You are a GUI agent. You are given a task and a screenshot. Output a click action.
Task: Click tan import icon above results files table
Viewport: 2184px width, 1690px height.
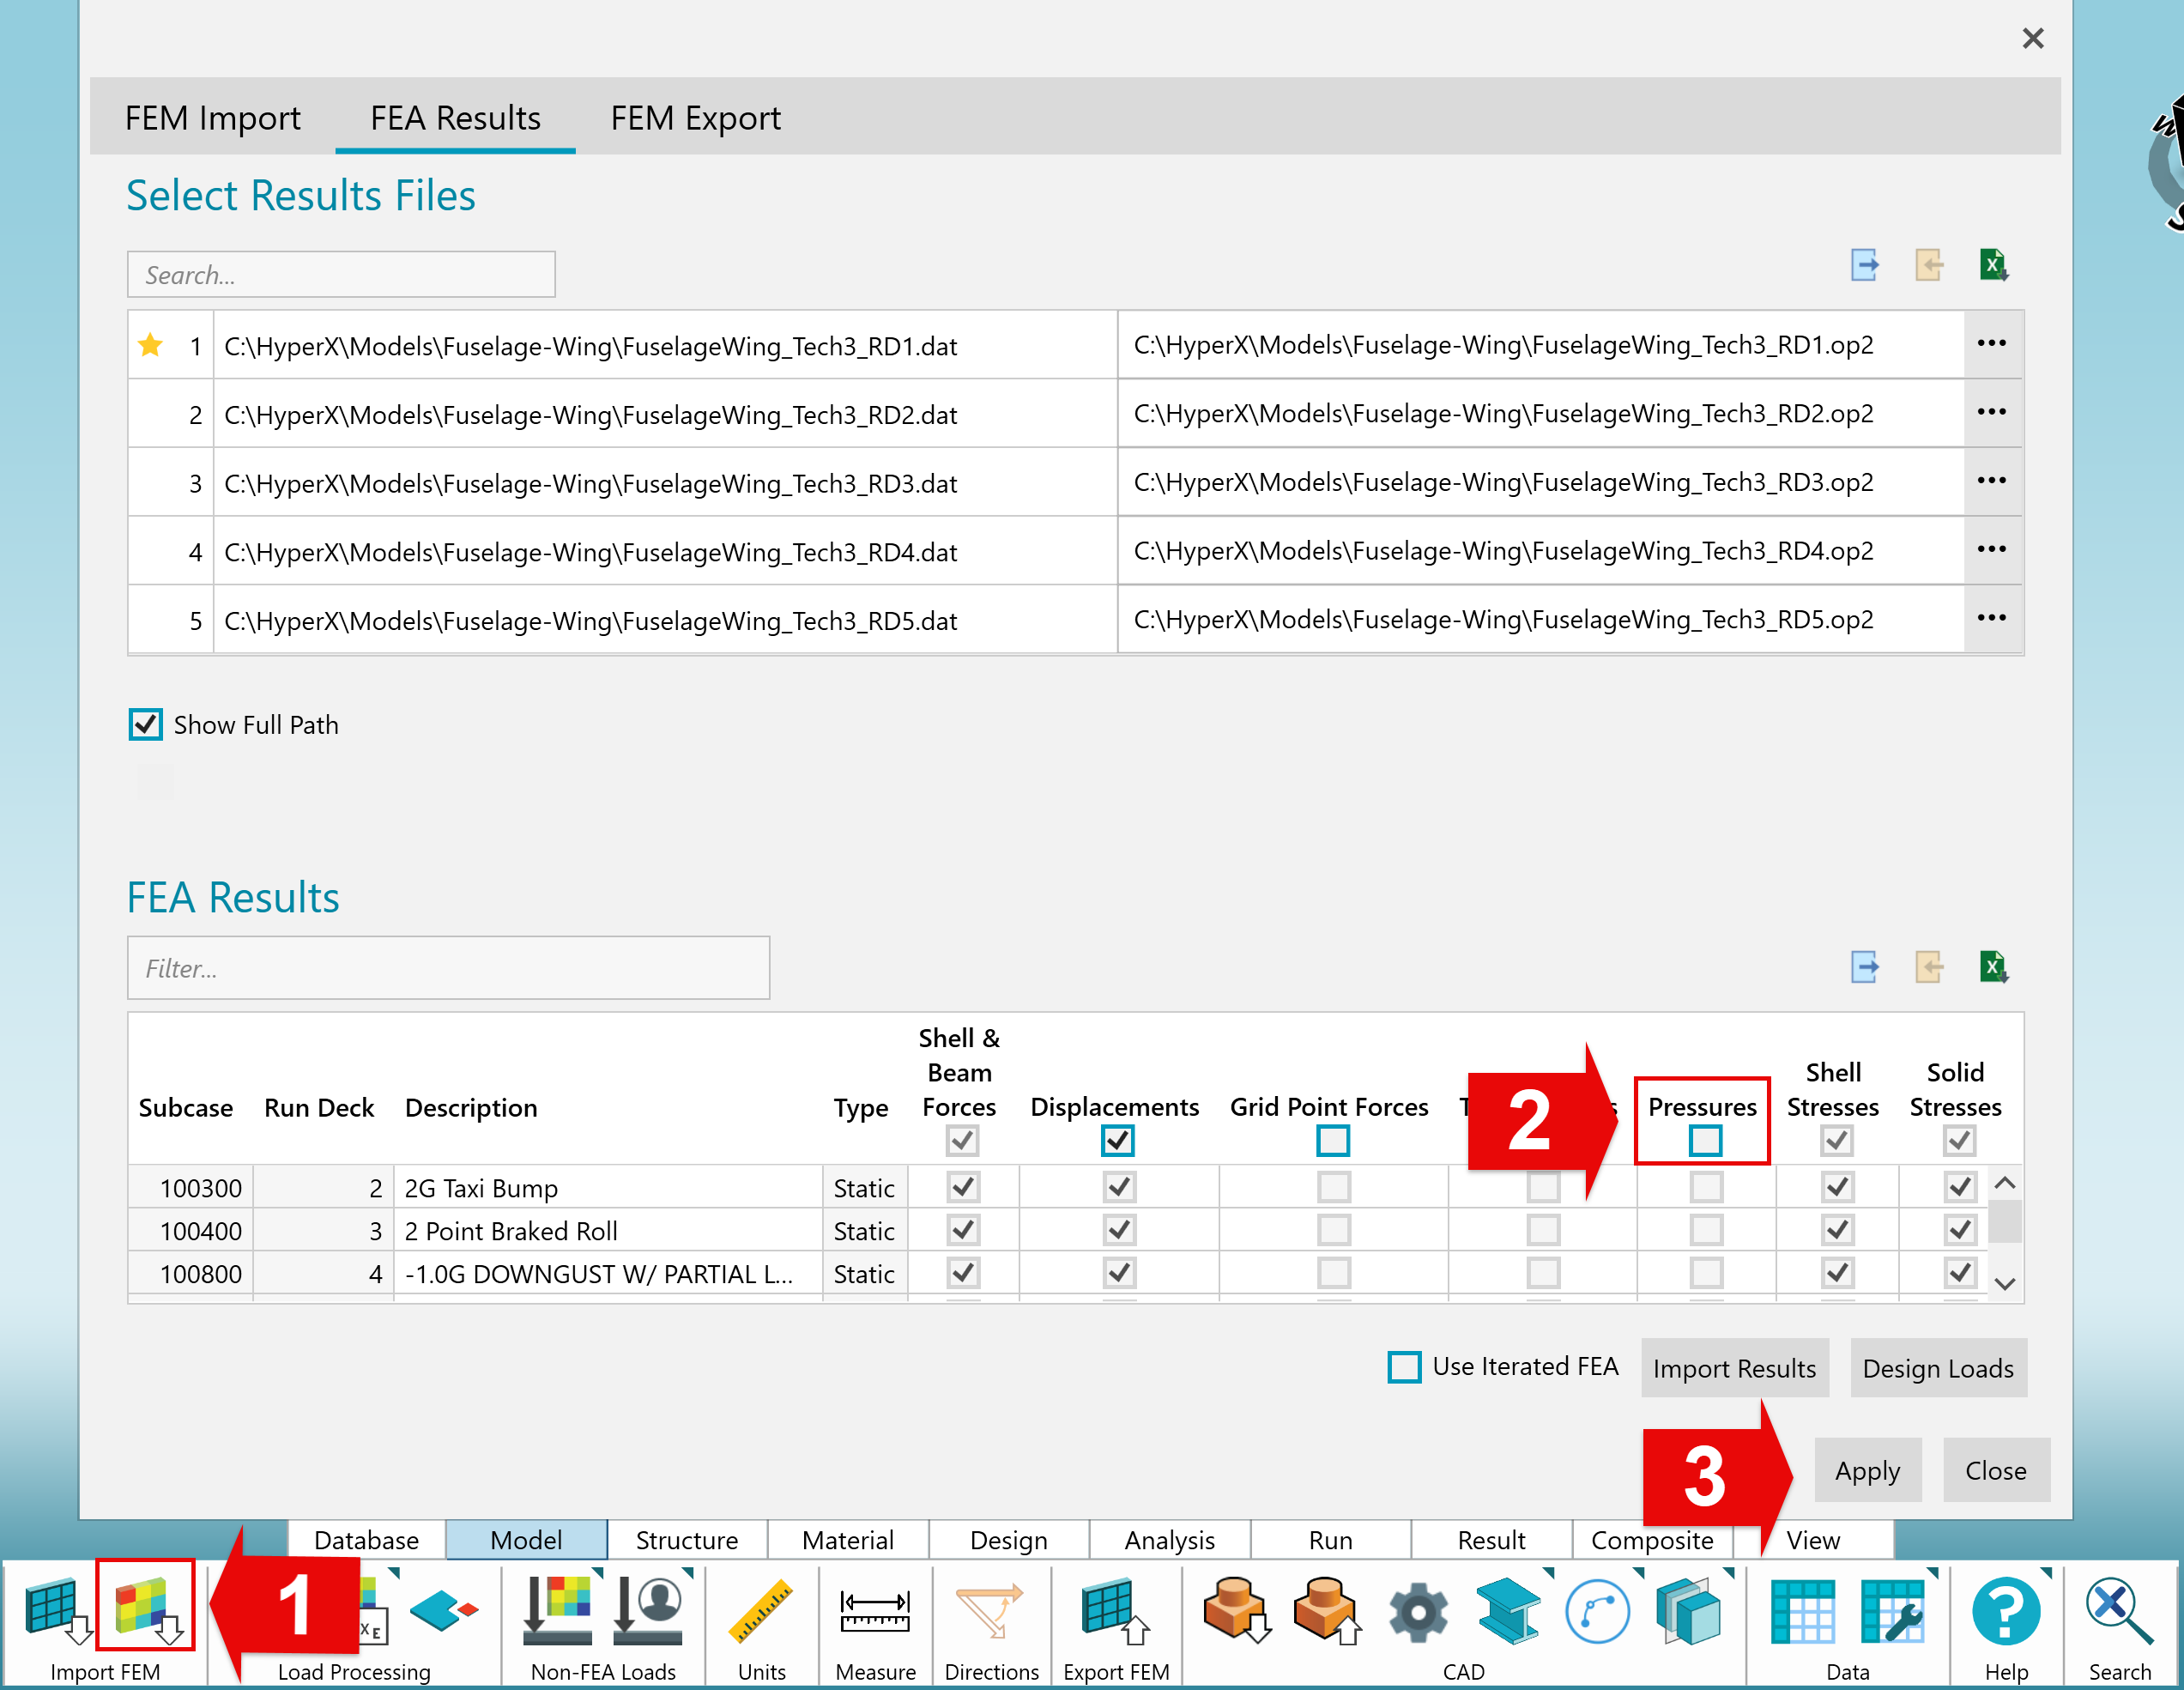(x=1929, y=265)
